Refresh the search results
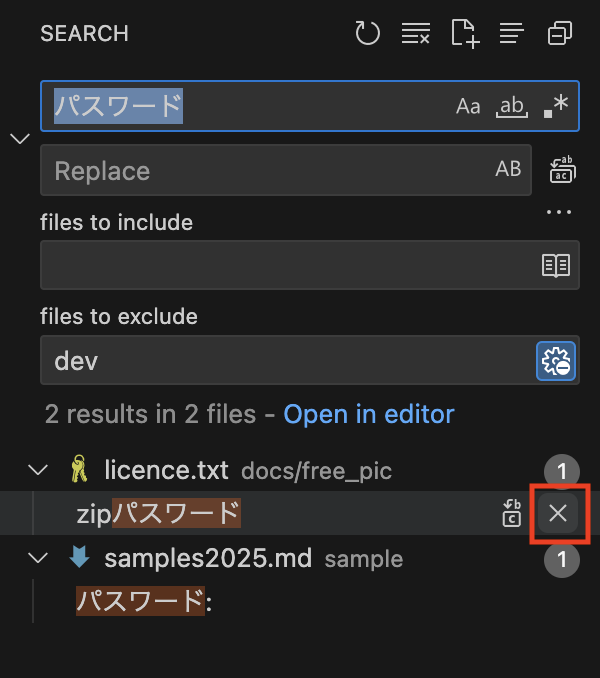Viewport: 600px width, 678px height. [367, 33]
